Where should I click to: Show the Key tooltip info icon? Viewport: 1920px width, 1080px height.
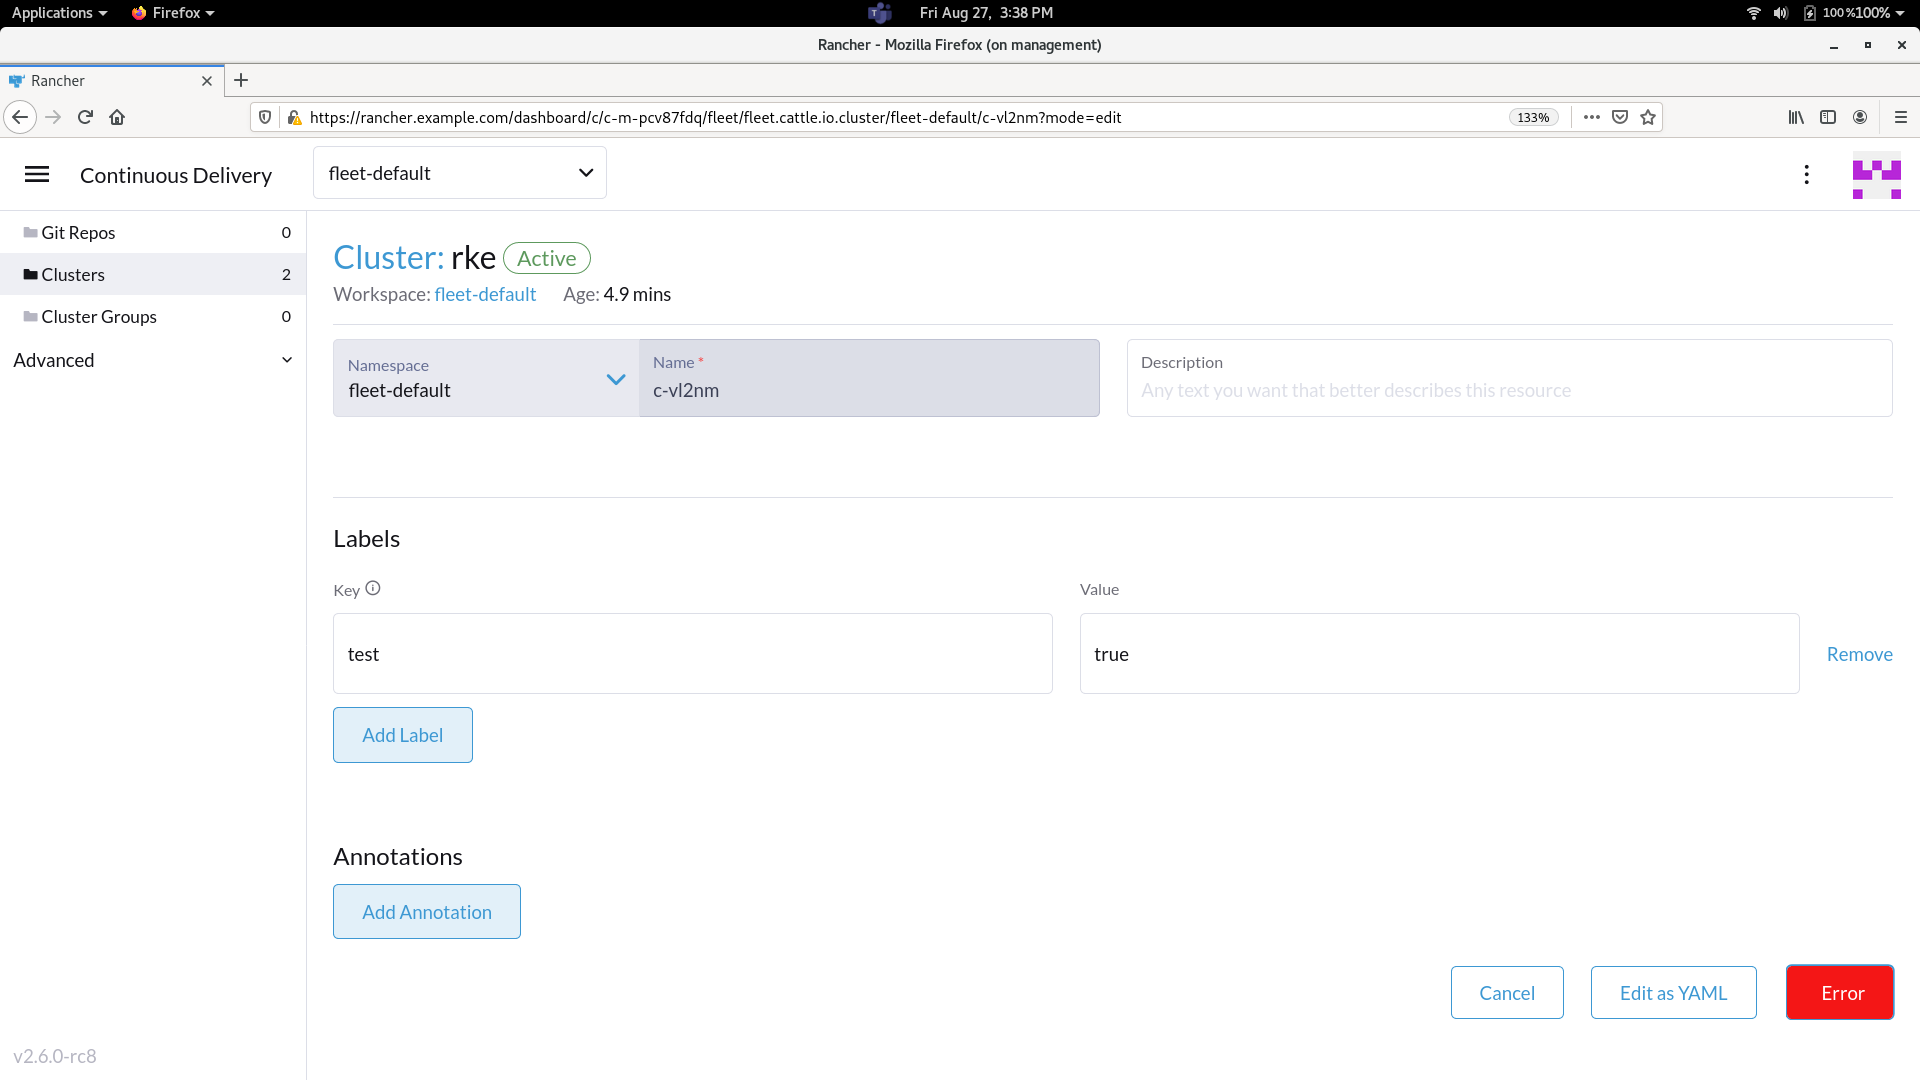point(372,589)
